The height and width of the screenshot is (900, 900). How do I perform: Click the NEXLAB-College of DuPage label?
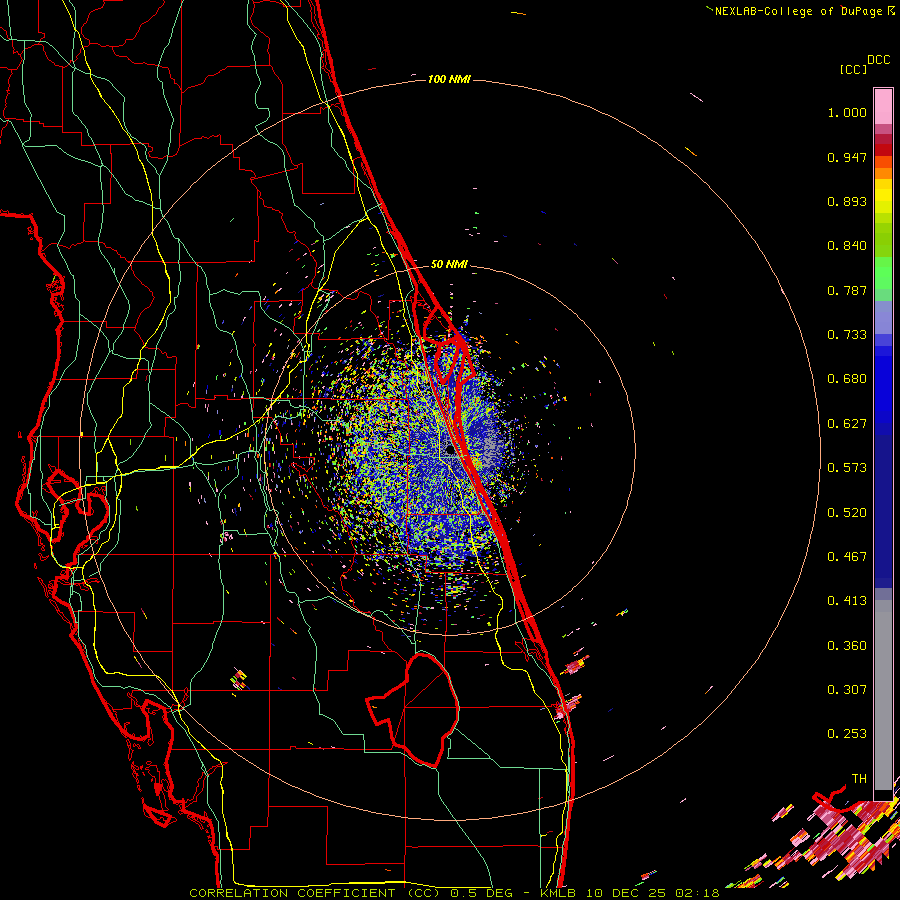798,11
